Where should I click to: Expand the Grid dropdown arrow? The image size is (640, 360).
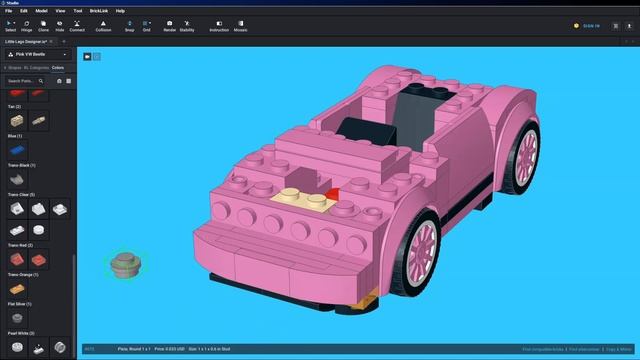(x=150, y=23)
